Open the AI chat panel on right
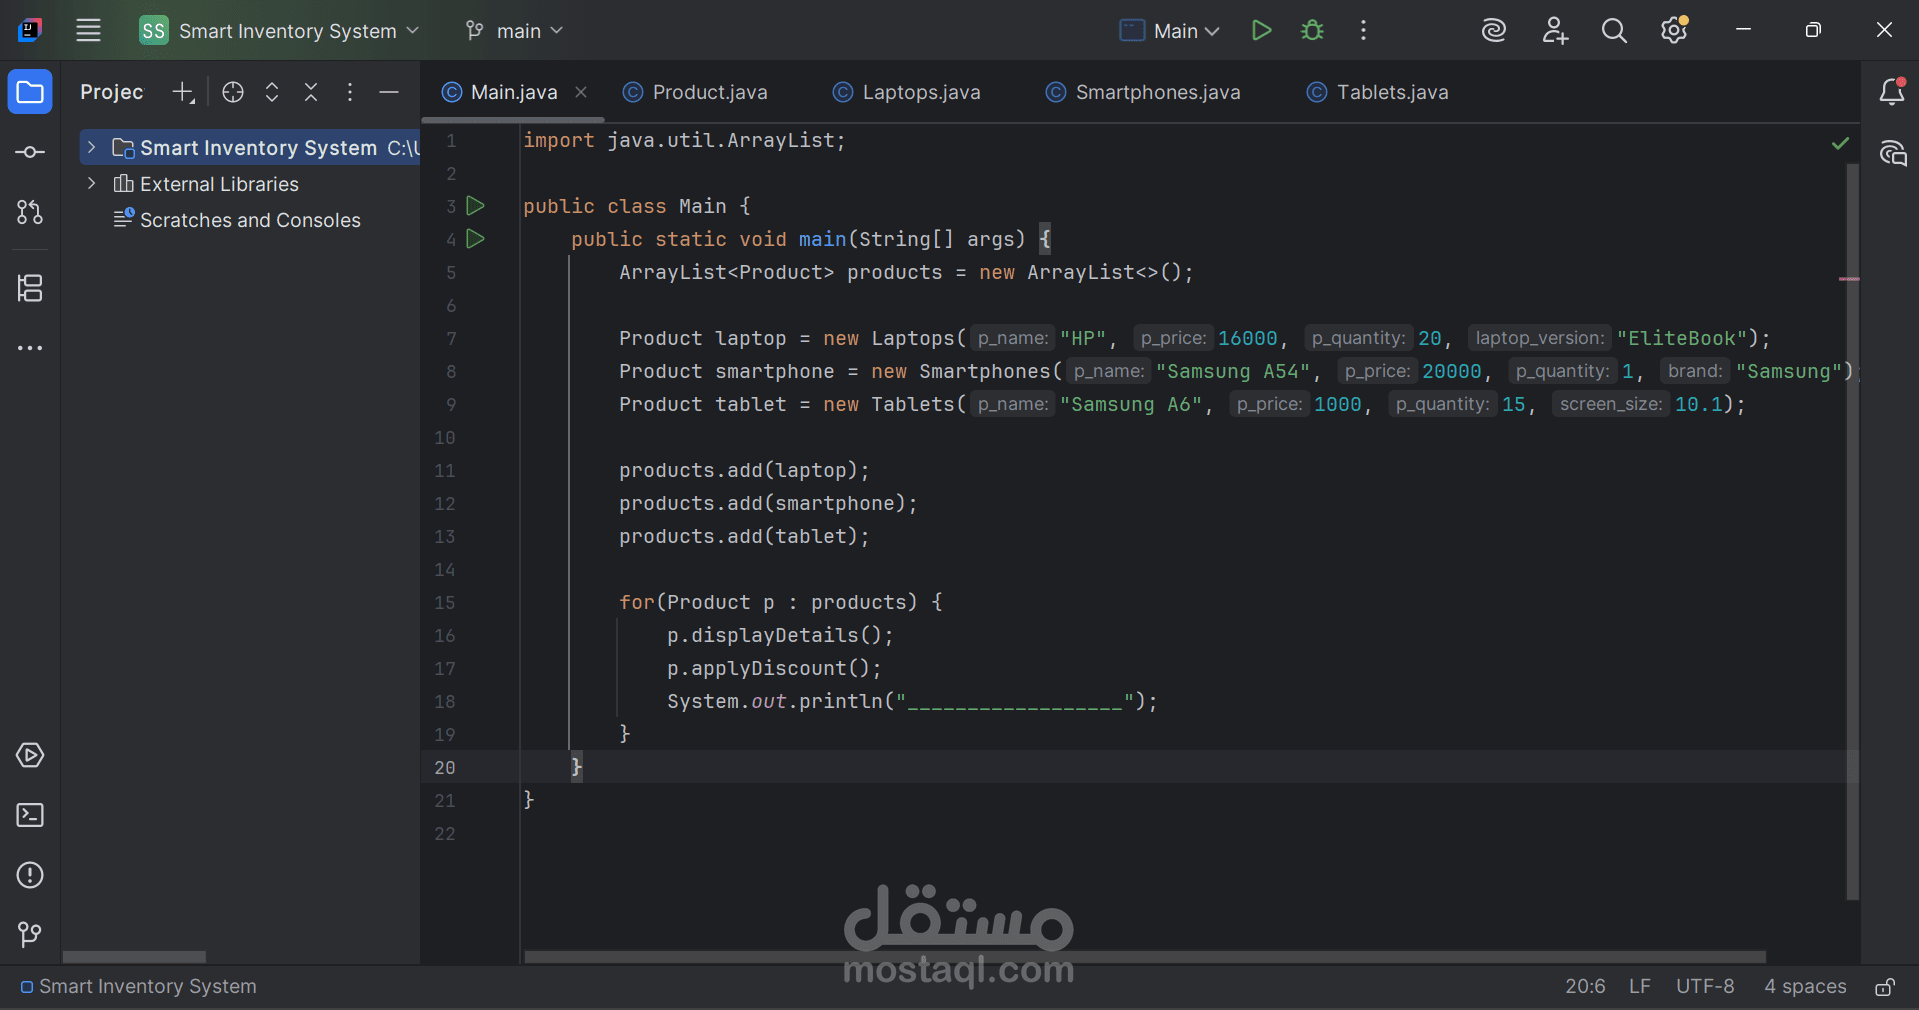 tap(1892, 153)
